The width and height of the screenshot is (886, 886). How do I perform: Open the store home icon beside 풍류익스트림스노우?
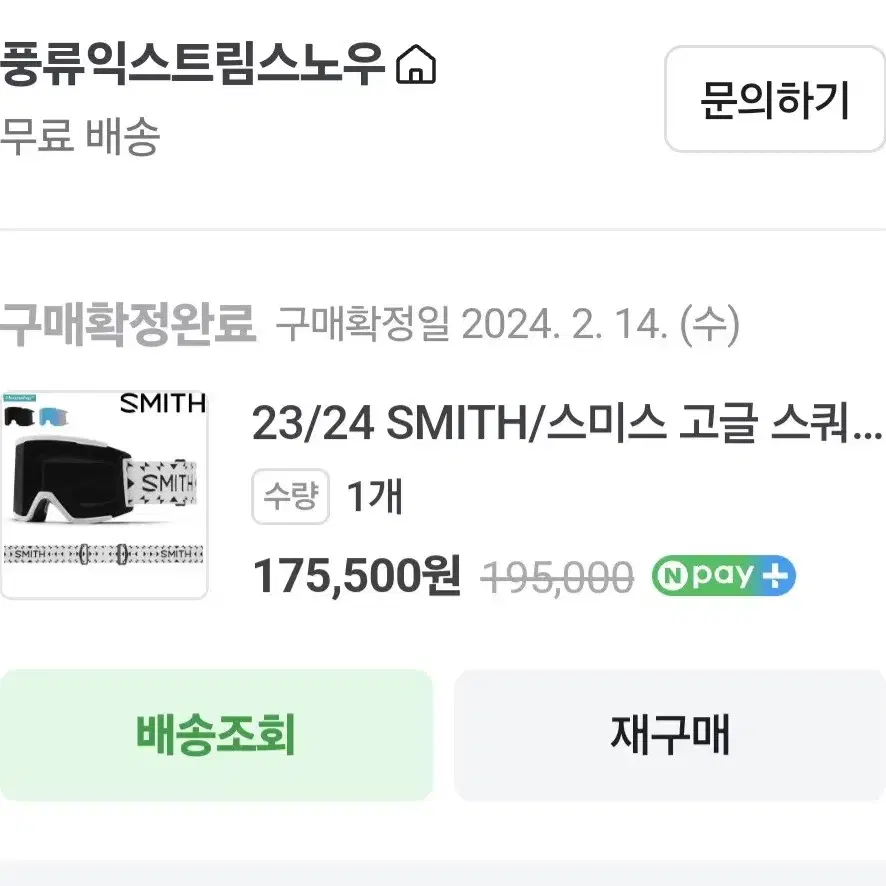click(416, 64)
